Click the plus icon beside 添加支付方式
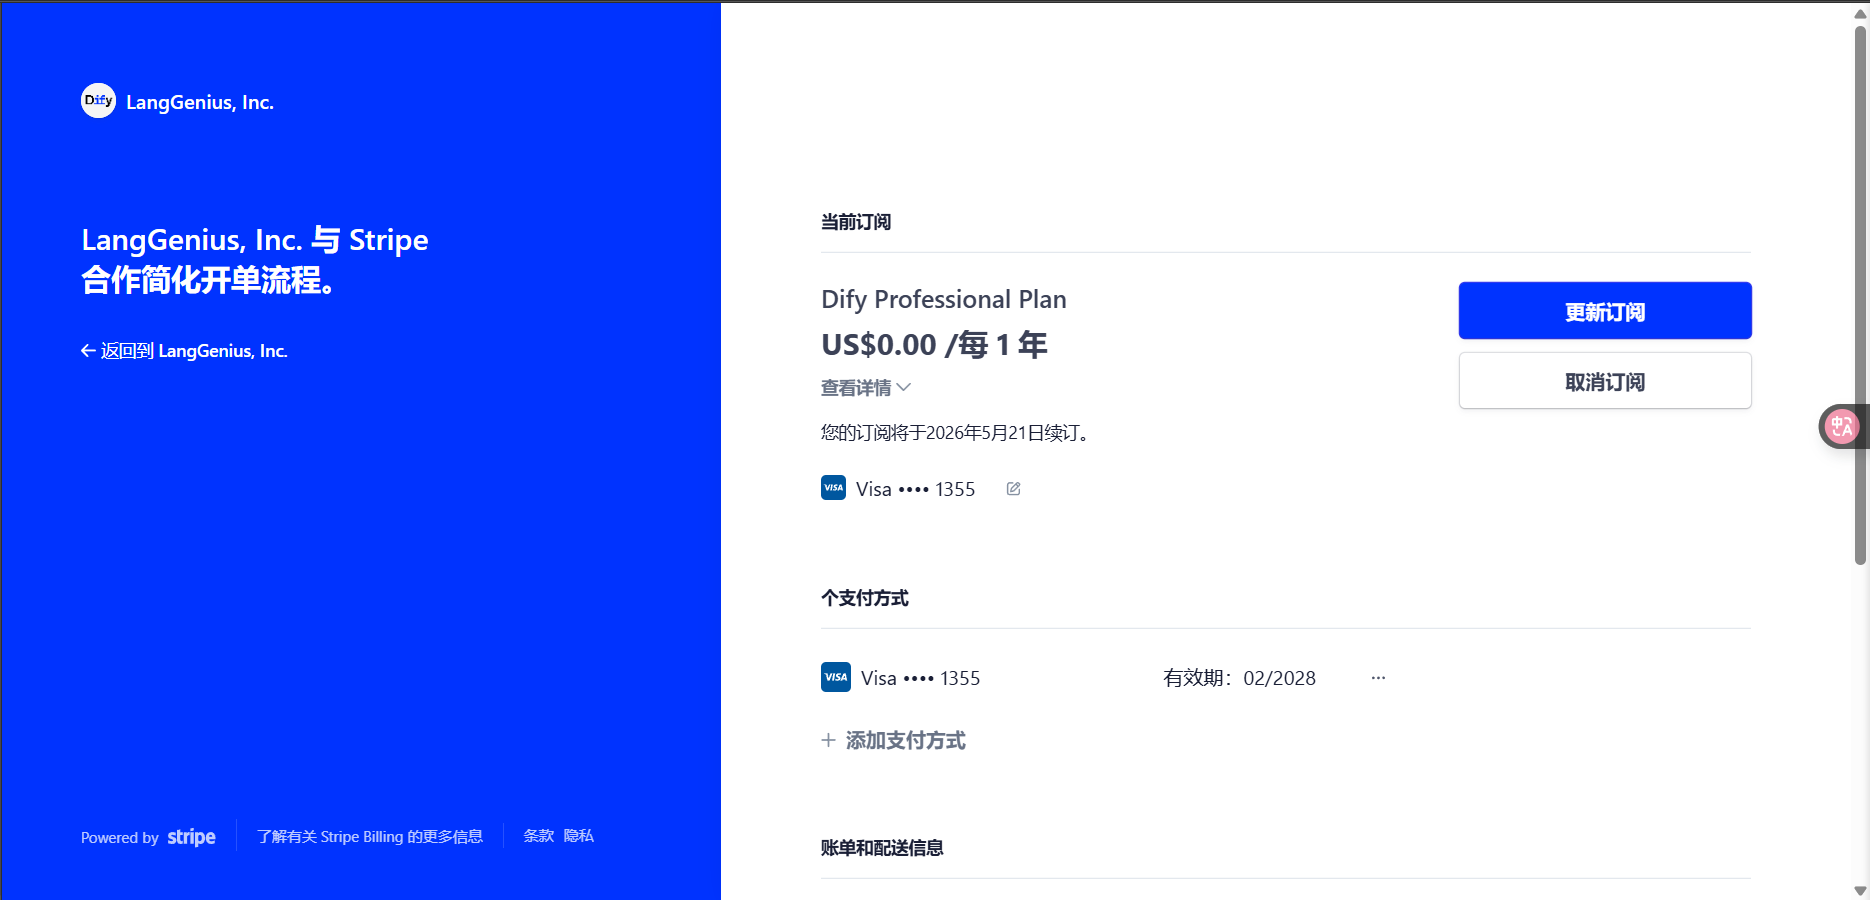Screen dimensions: 1870x900 828,741
